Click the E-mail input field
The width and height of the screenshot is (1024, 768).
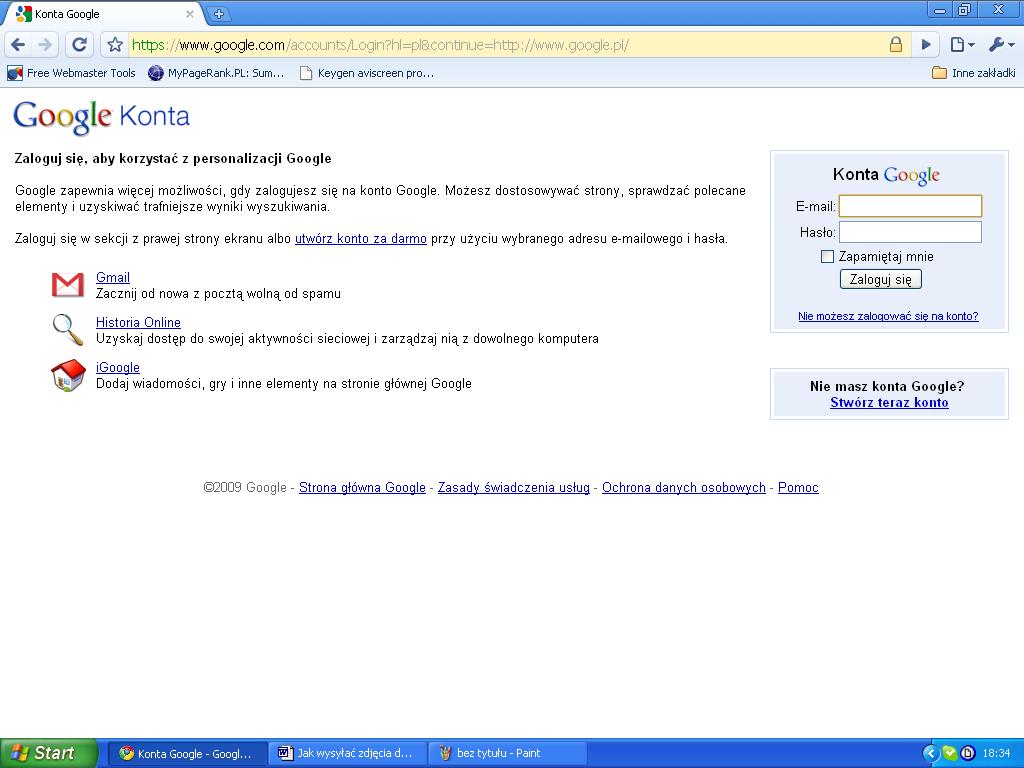coord(910,206)
